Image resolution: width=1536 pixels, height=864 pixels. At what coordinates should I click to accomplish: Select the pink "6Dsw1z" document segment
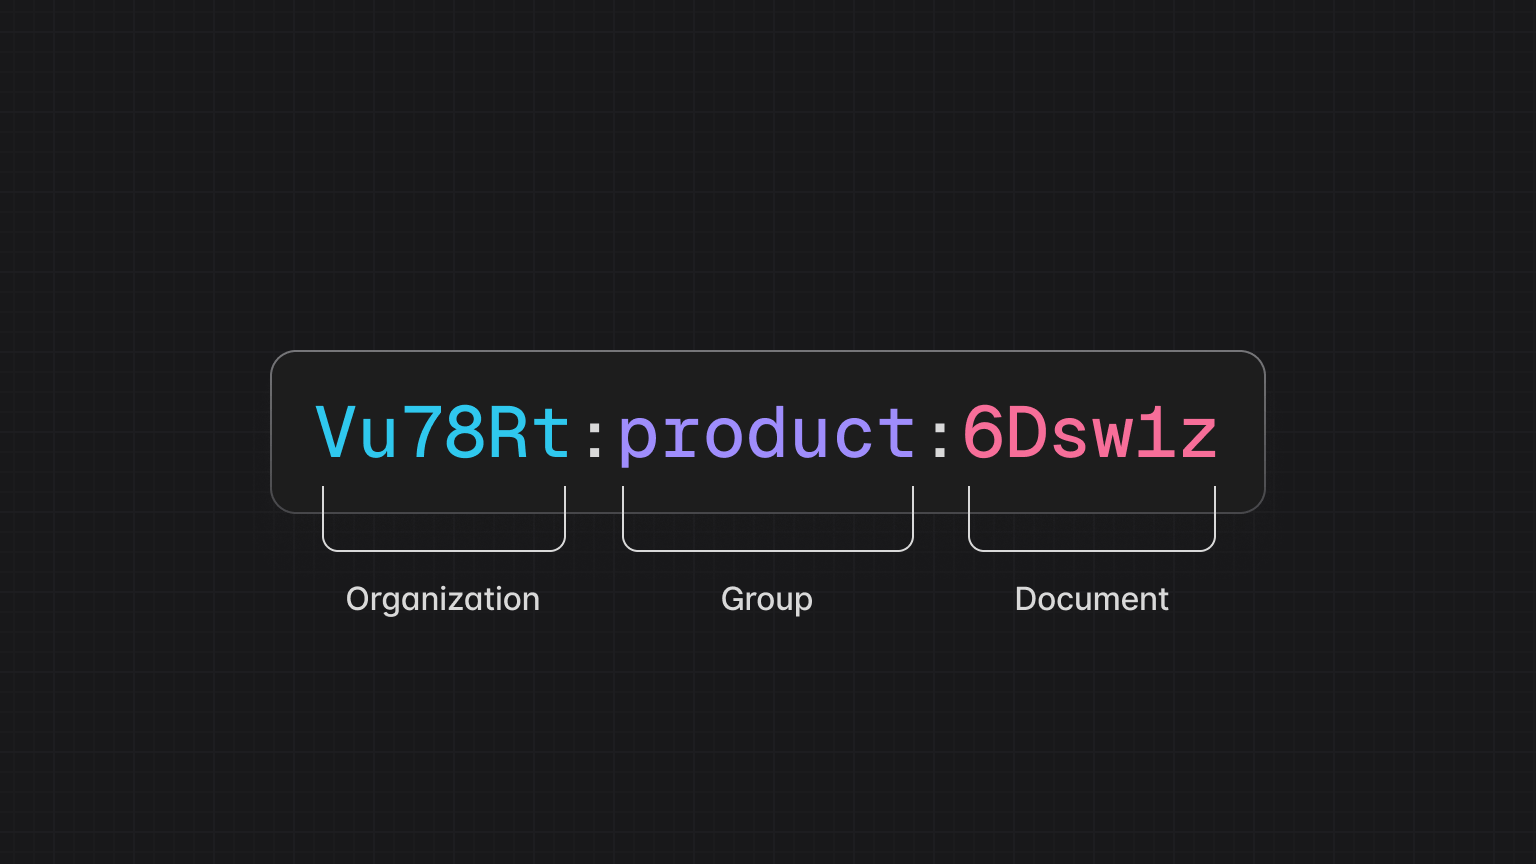(x=1090, y=432)
